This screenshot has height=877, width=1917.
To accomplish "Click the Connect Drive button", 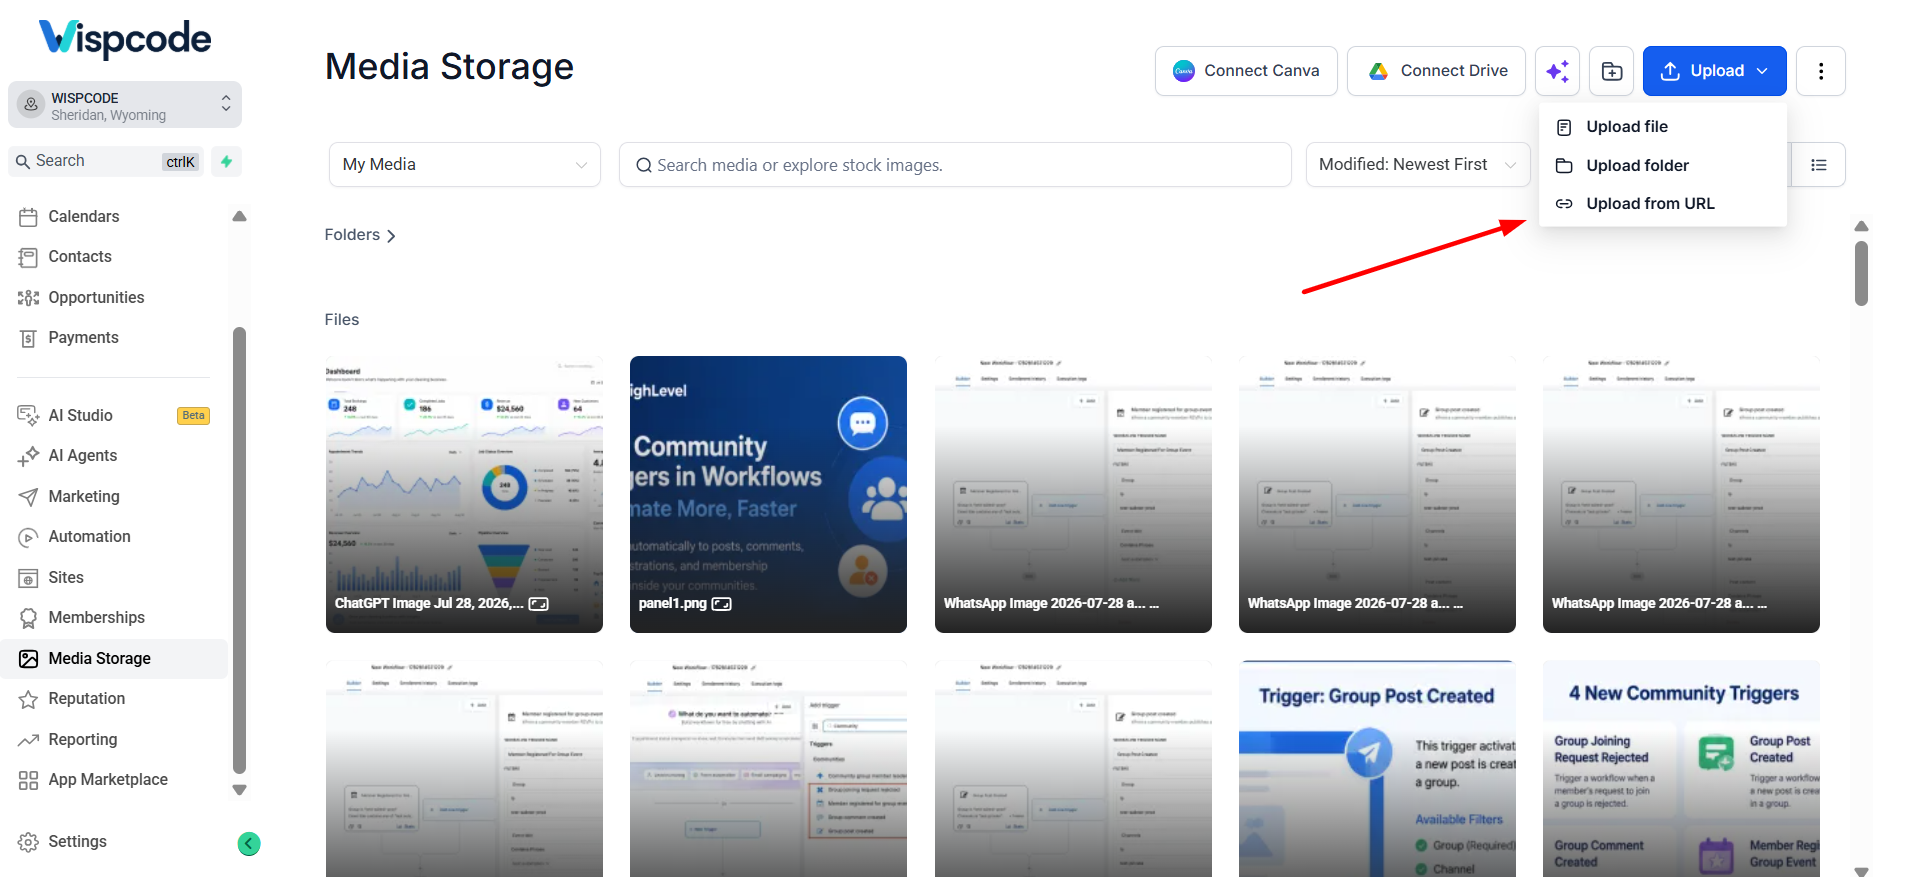I will point(1436,71).
